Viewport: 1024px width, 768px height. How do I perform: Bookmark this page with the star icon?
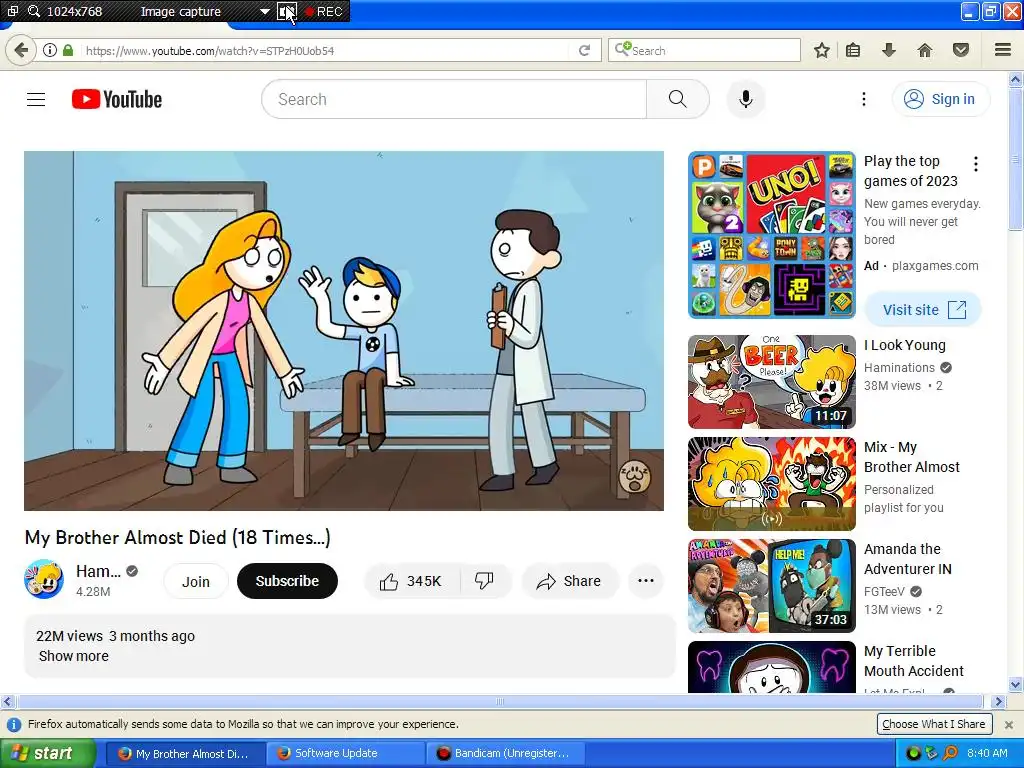click(x=822, y=50)
